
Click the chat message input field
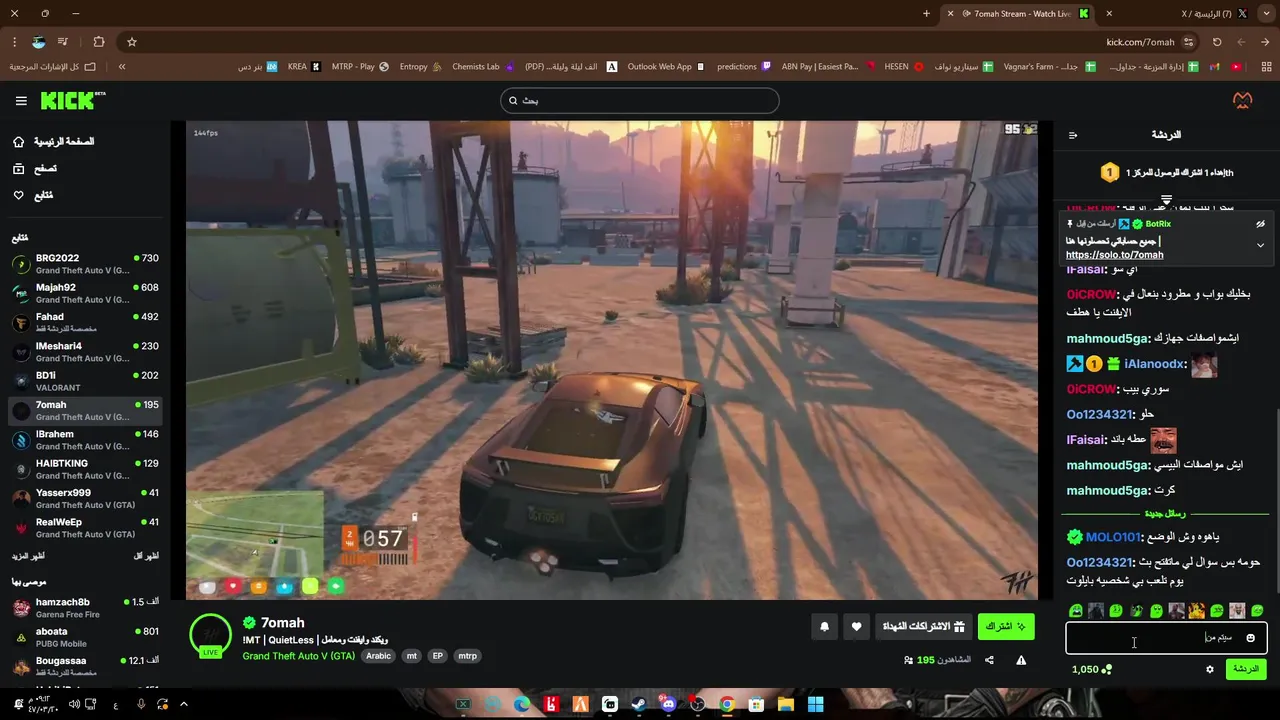pos(1166,637)
